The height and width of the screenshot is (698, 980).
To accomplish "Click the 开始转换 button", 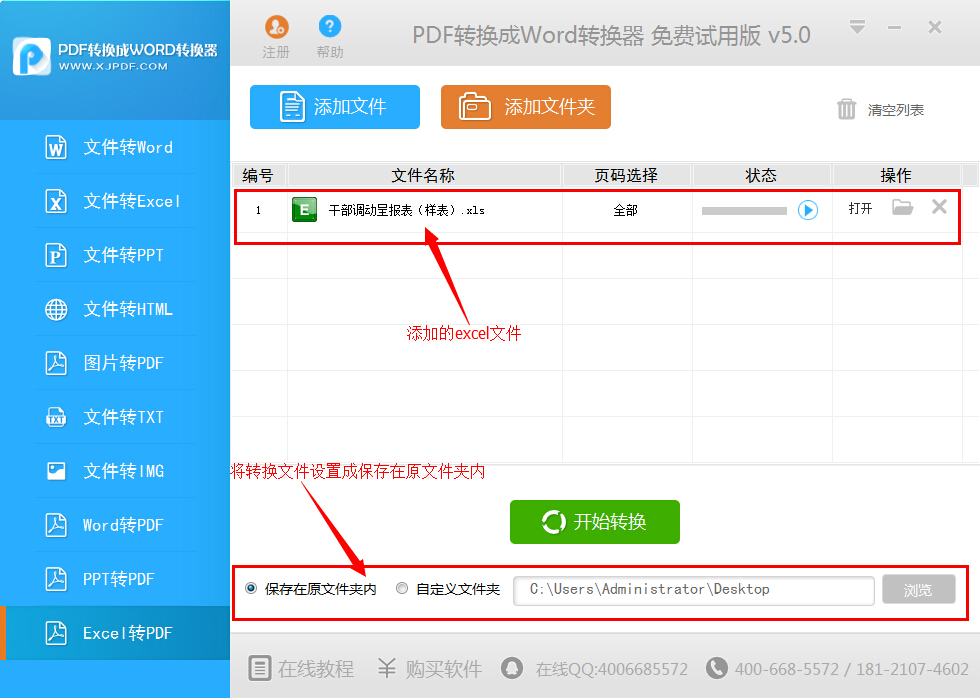I will click(x=594, y=521).
